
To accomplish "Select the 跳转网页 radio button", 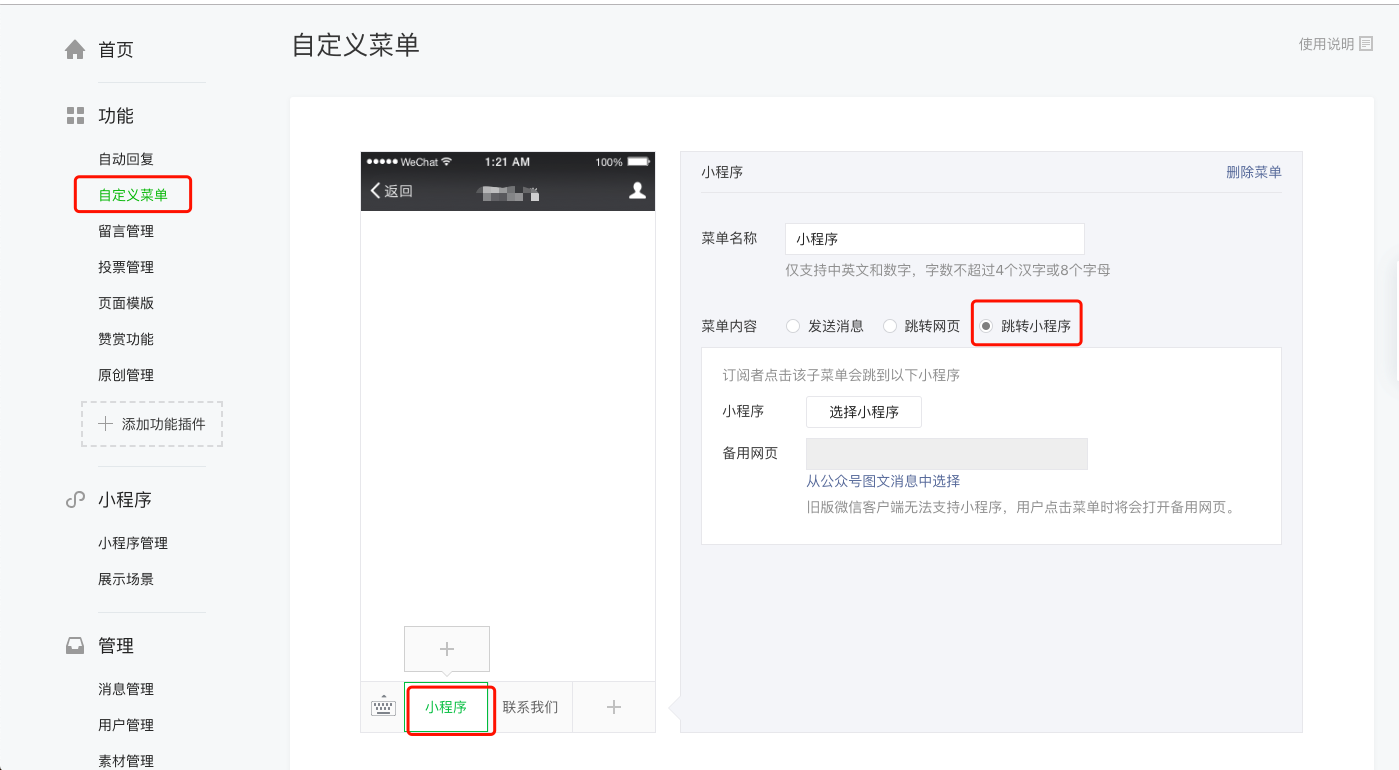I will point(890,326).
